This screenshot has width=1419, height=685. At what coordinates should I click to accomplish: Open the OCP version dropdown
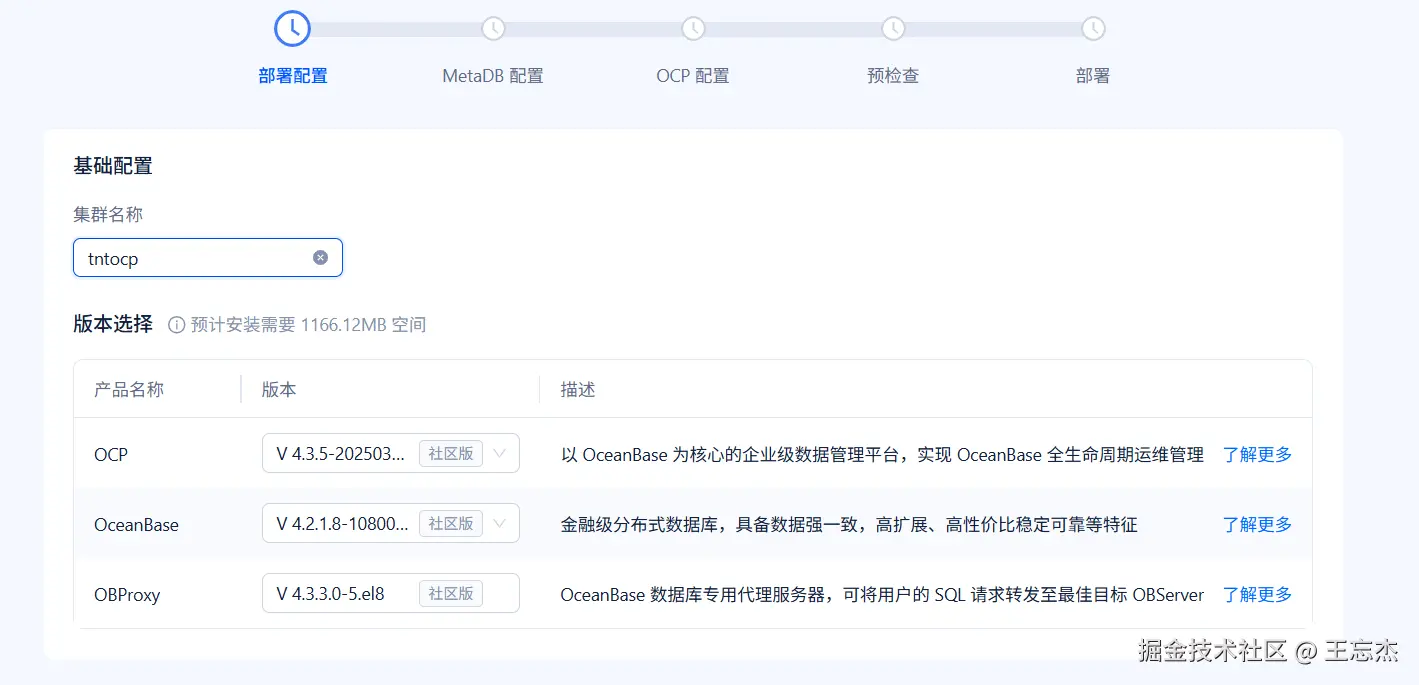[x=391, y=453]
